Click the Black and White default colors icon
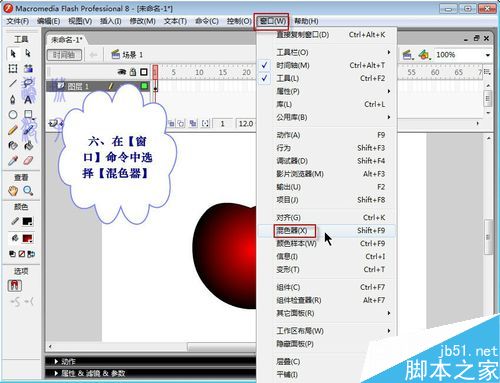 tap(12, 254)
